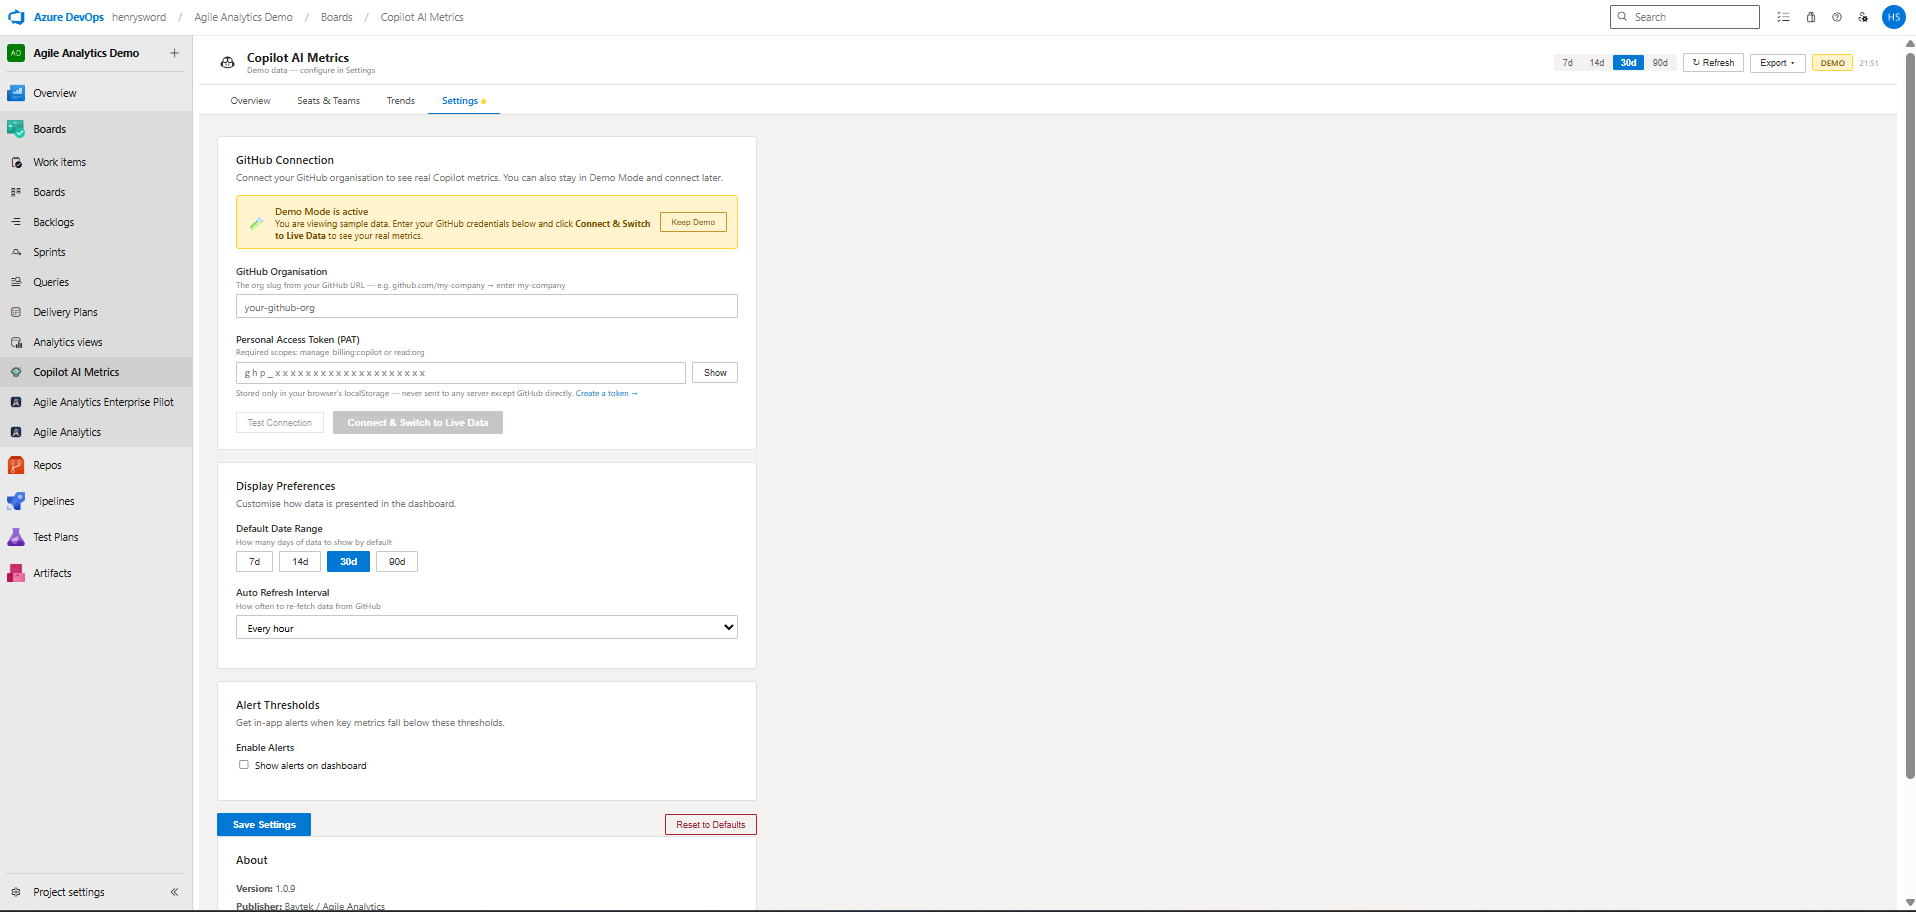The height and width of the screenshot is (912, 1916).
Task: Open Backlogs from the sidebar
Action: [54, 221]
